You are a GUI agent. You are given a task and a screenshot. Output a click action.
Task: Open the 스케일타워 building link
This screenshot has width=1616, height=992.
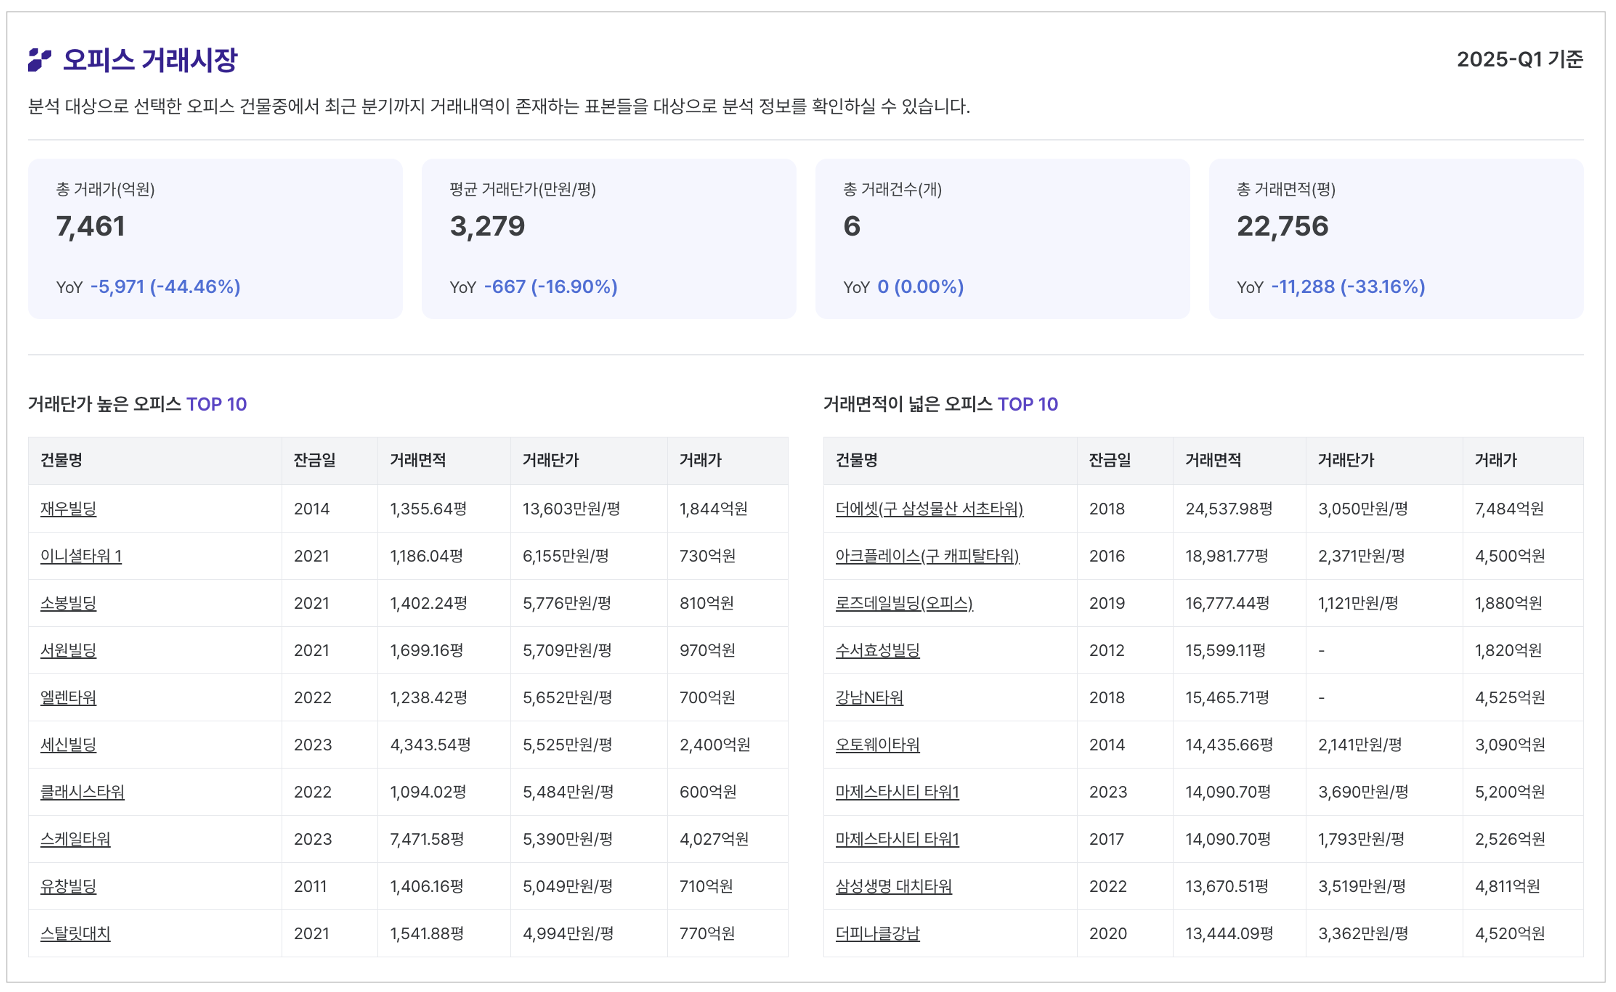click(x=75, y=839)
